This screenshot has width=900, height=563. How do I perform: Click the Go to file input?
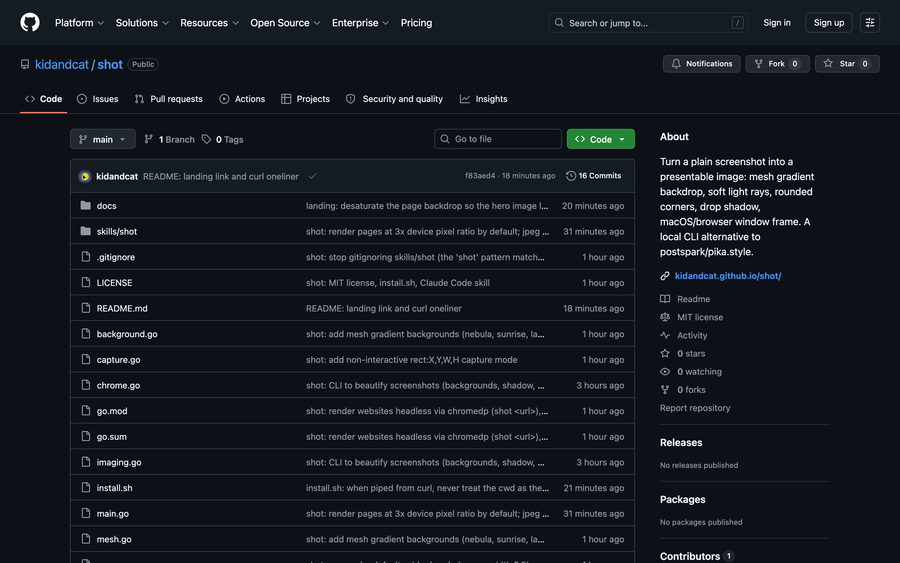click(x=498, y=139)
